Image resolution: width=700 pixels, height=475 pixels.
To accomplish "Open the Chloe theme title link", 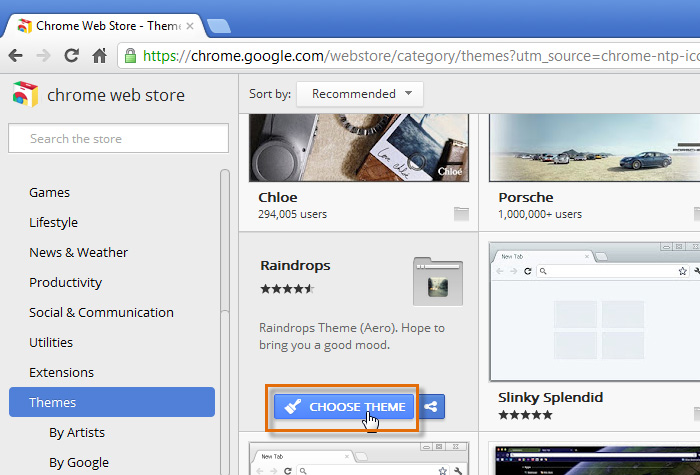I will [x=278, y=197].
